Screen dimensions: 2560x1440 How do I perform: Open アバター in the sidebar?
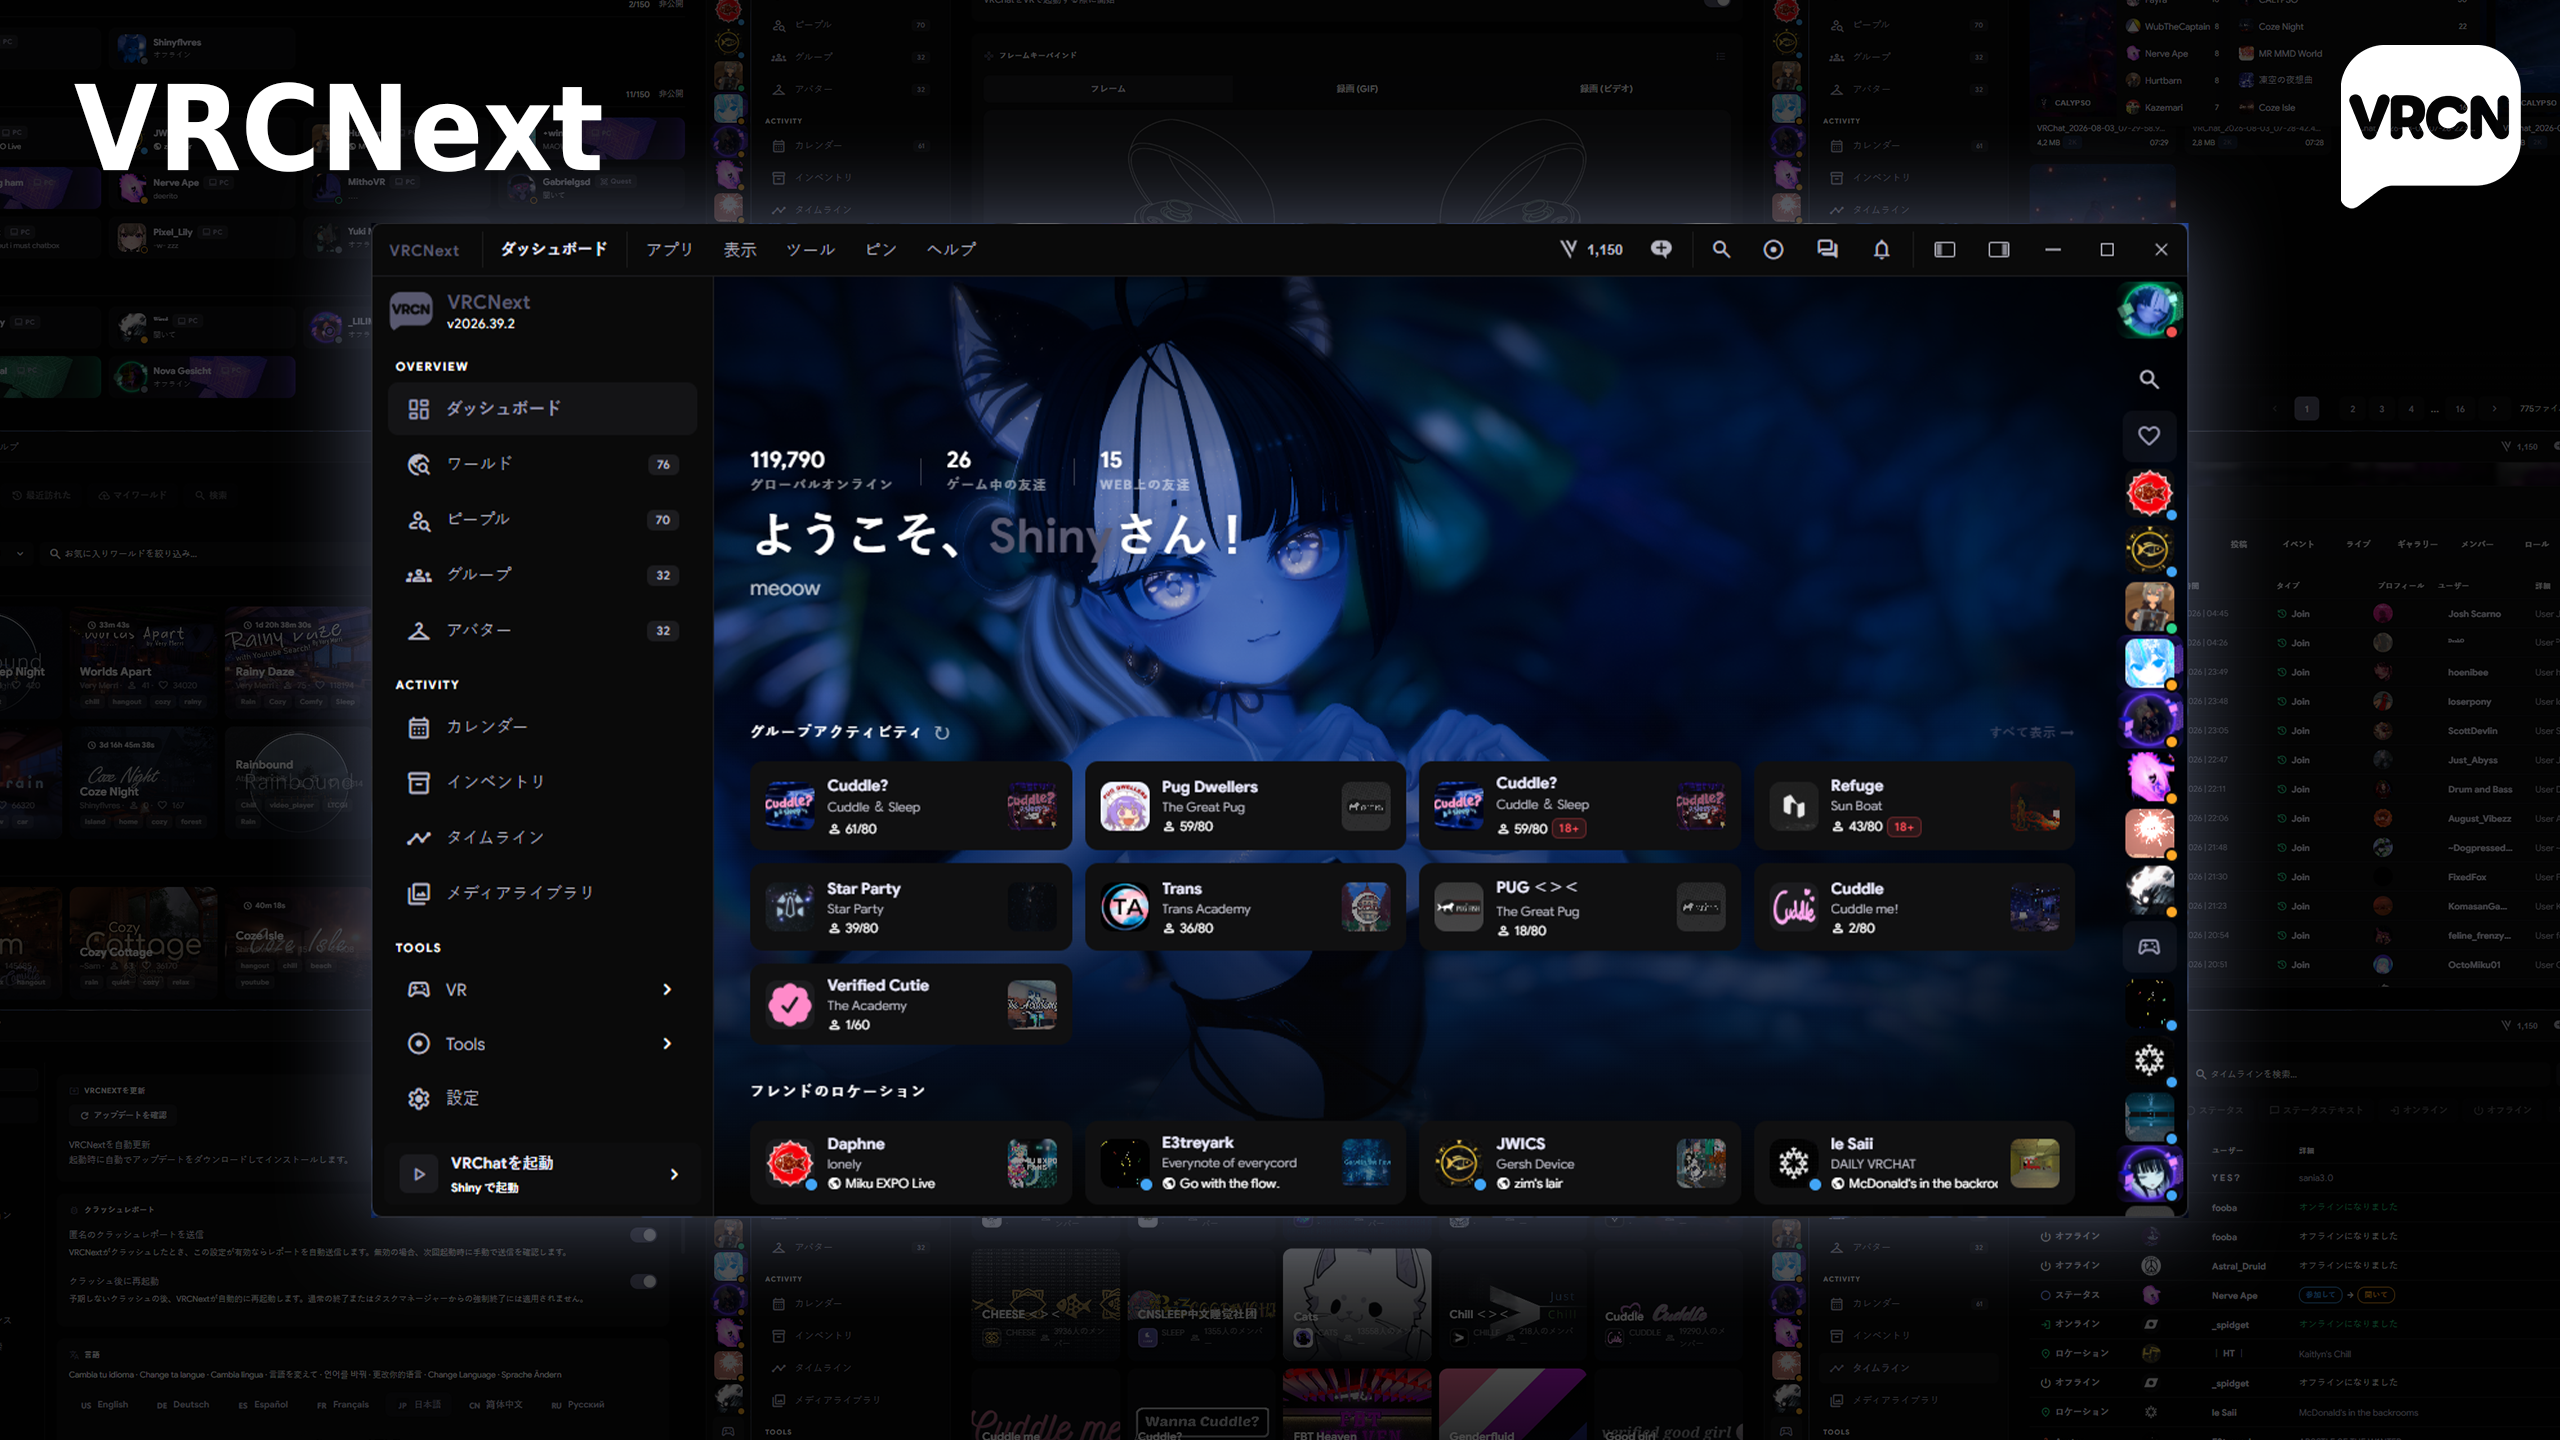(x=542, y=630)
